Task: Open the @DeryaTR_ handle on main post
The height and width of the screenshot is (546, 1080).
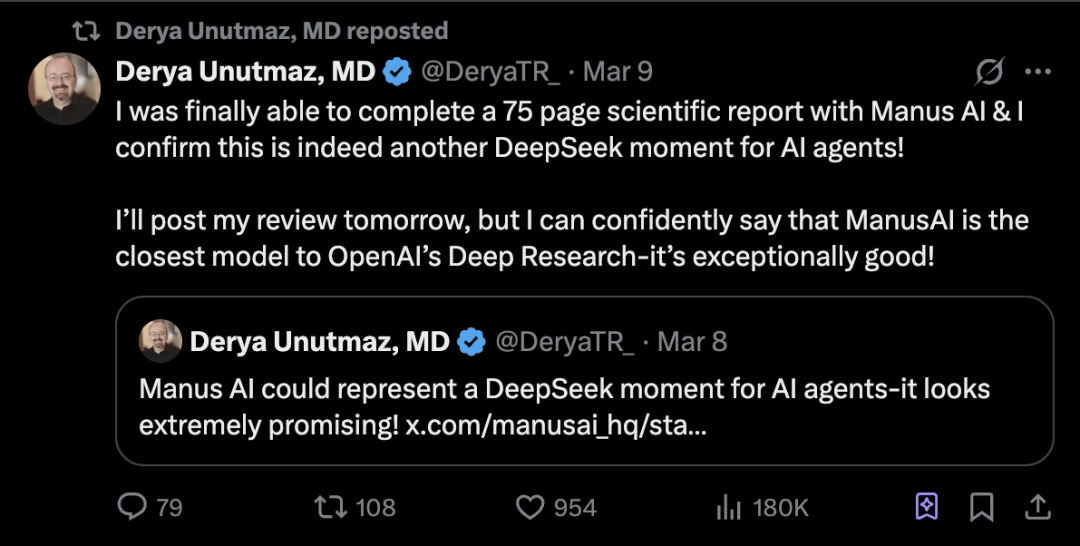Action: coord(489,72)
